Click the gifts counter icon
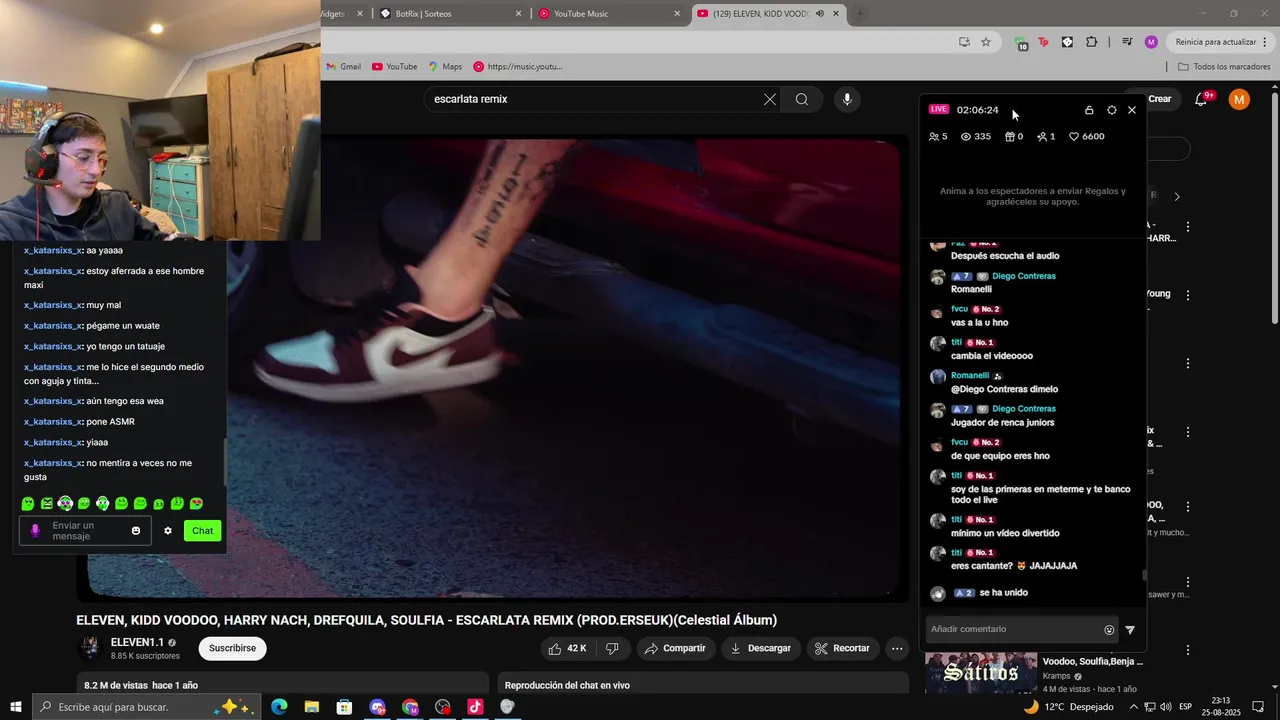 [x=1014, y=136]
